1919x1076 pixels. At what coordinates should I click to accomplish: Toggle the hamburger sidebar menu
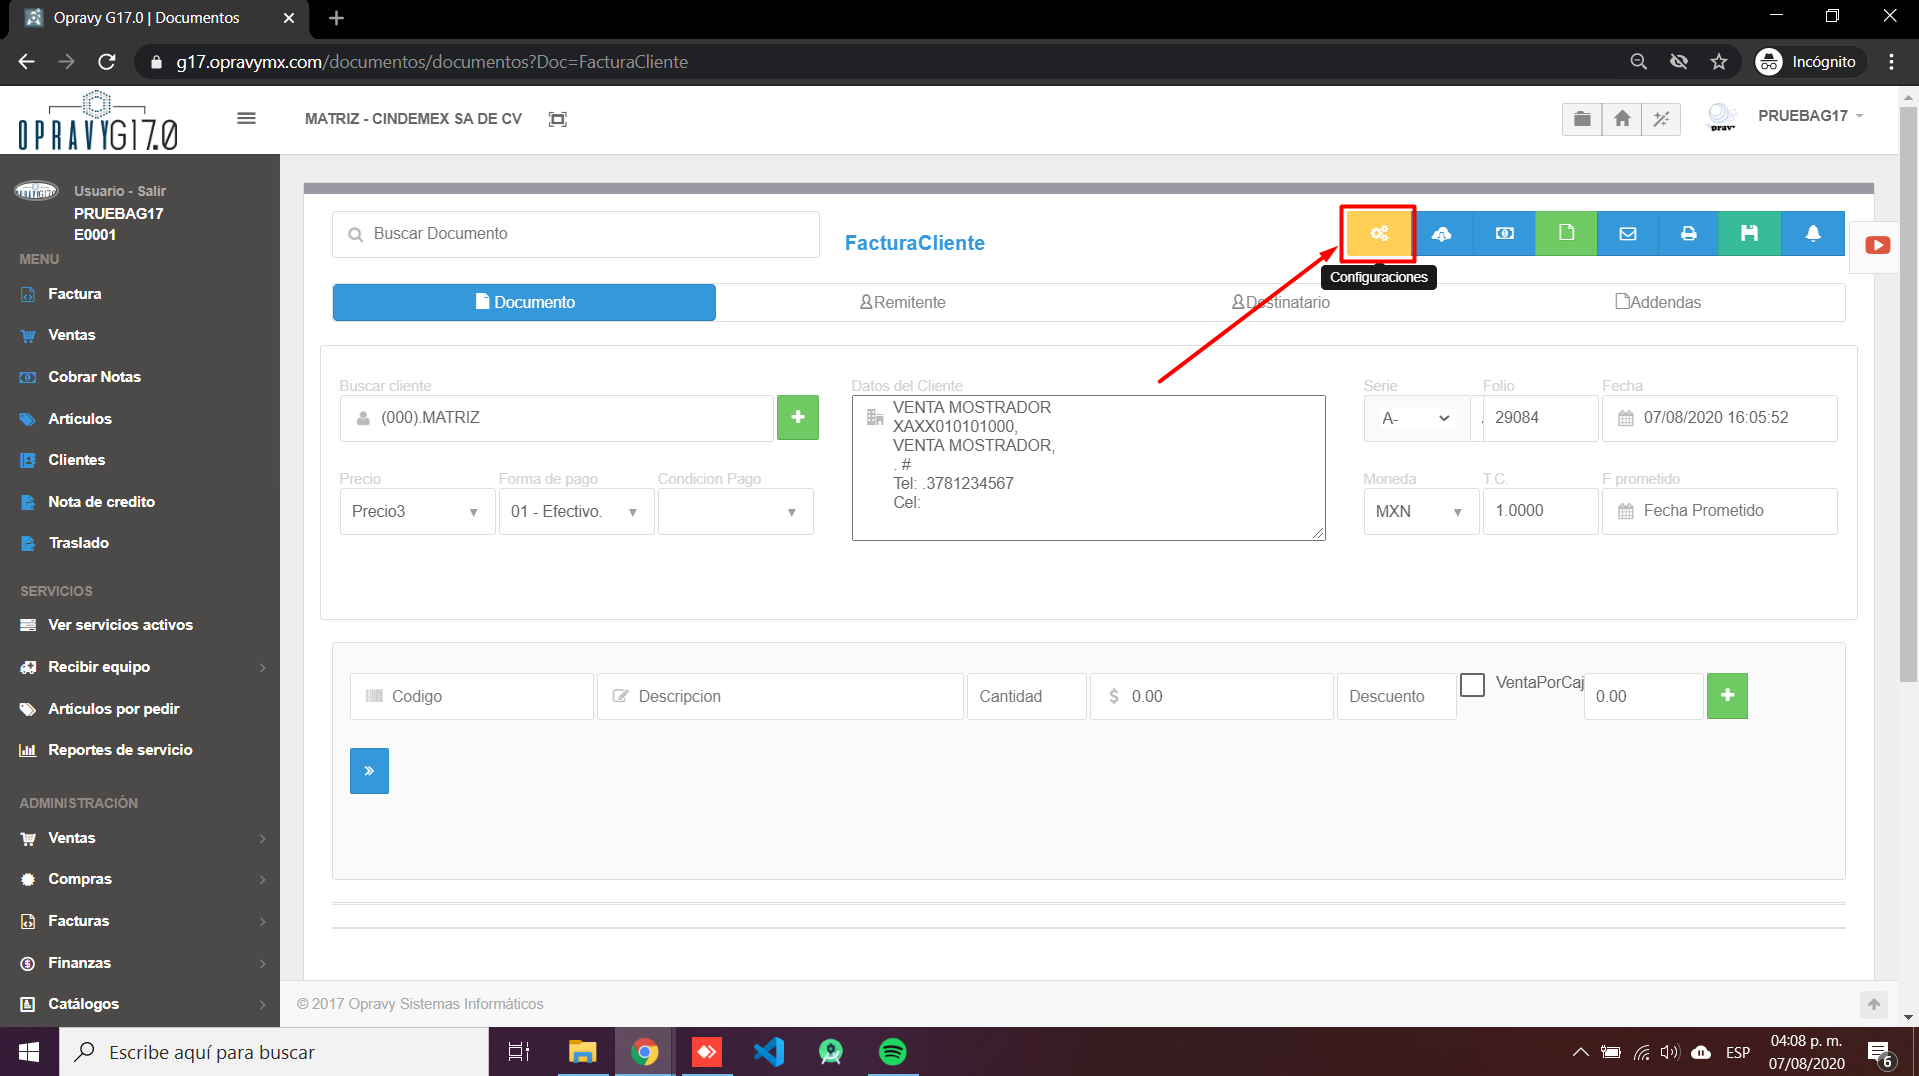(x=246, y=118)
